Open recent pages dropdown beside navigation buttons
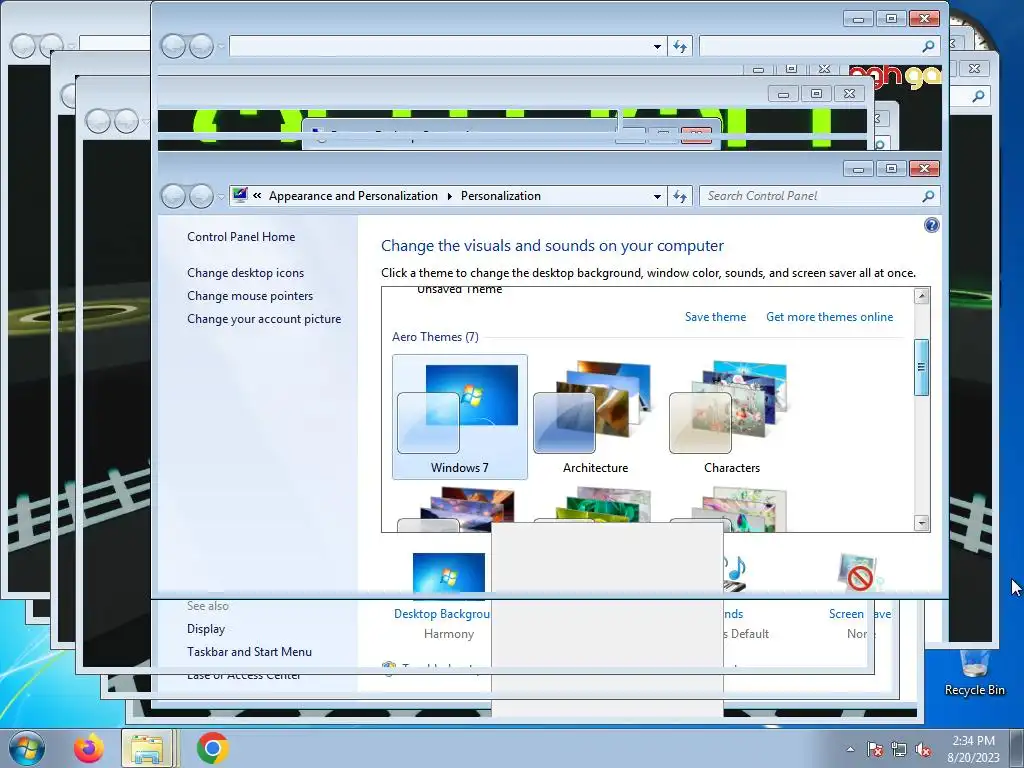Image resolution: width=1024 pixels, height=768 pixels. click(221, 196)
